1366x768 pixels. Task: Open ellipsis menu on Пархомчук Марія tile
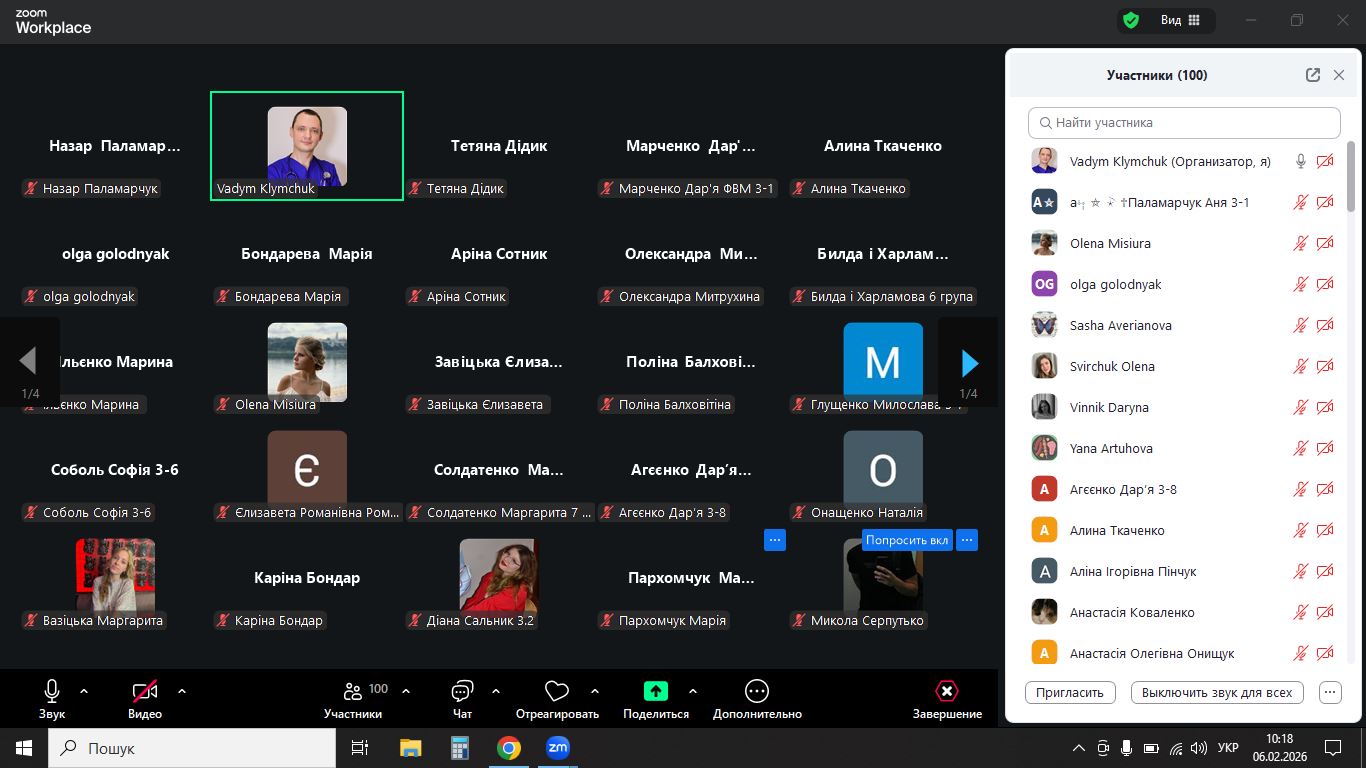coord(775,540)
